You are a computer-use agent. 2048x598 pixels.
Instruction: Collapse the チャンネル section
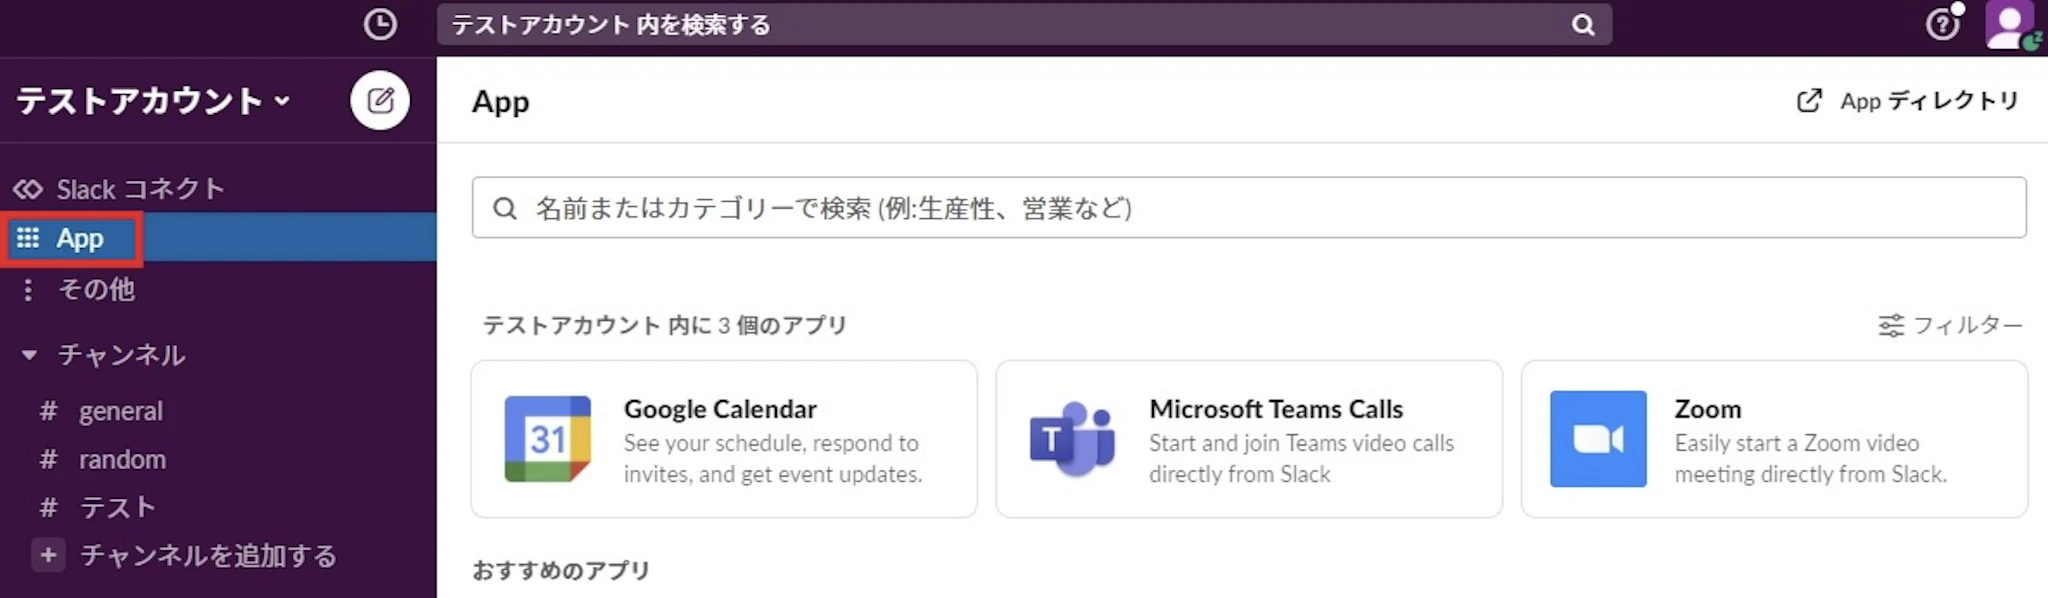pos(30,355)
